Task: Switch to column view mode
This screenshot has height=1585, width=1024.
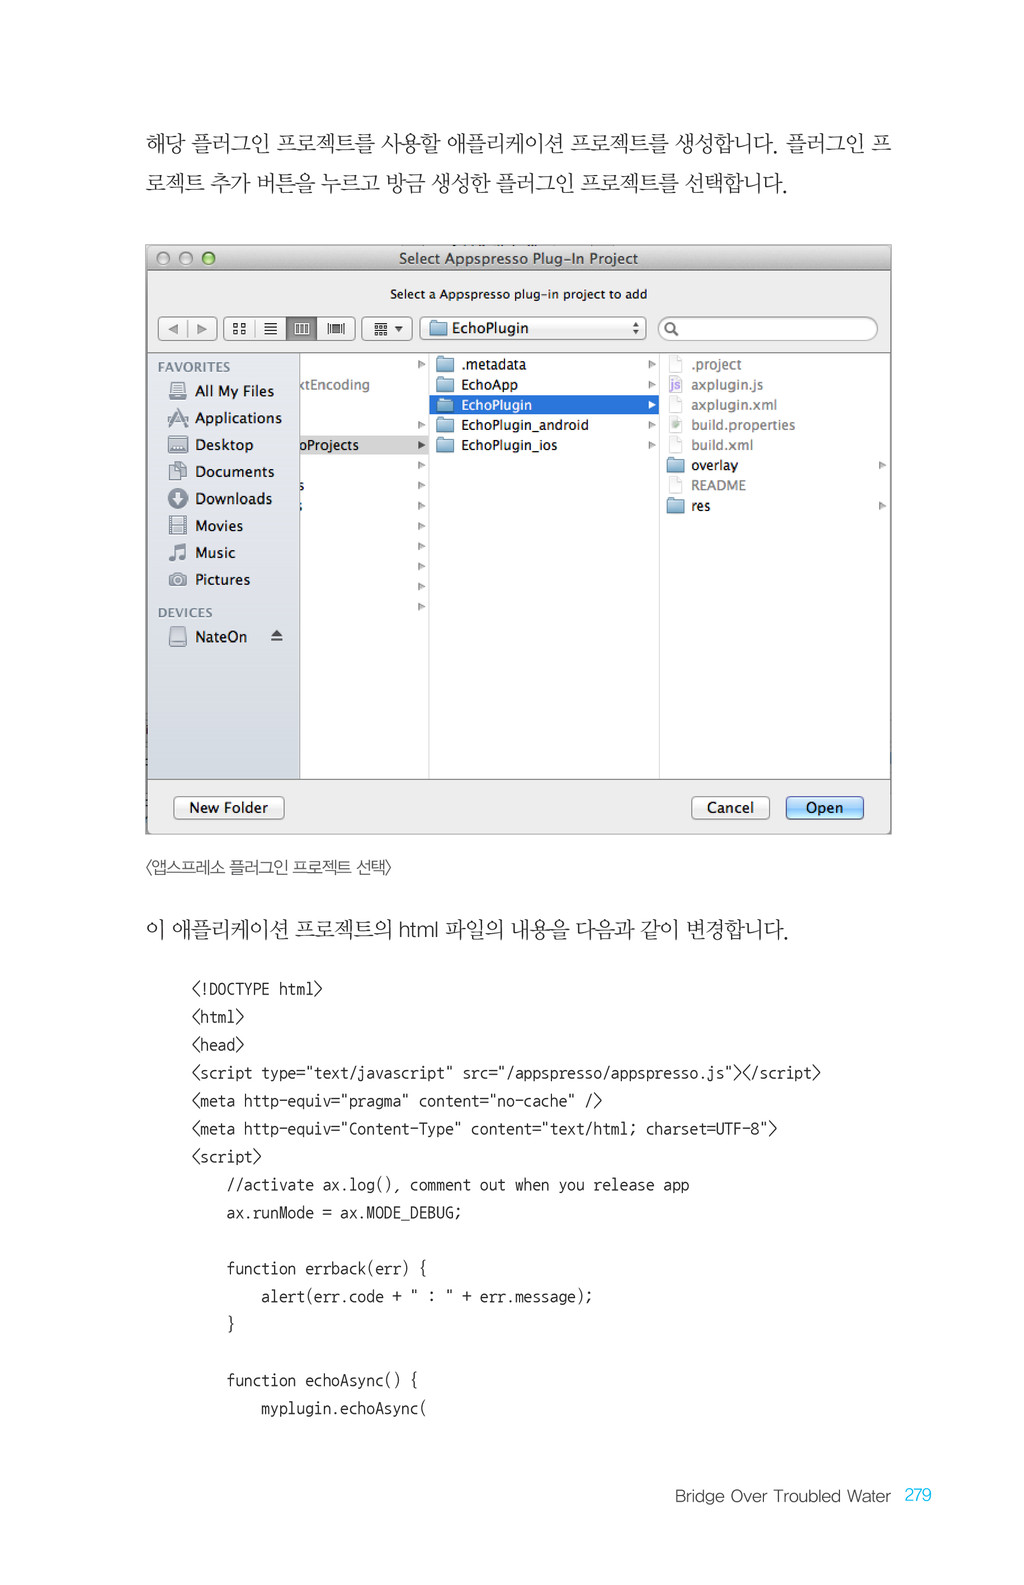Action: (301, 328)
